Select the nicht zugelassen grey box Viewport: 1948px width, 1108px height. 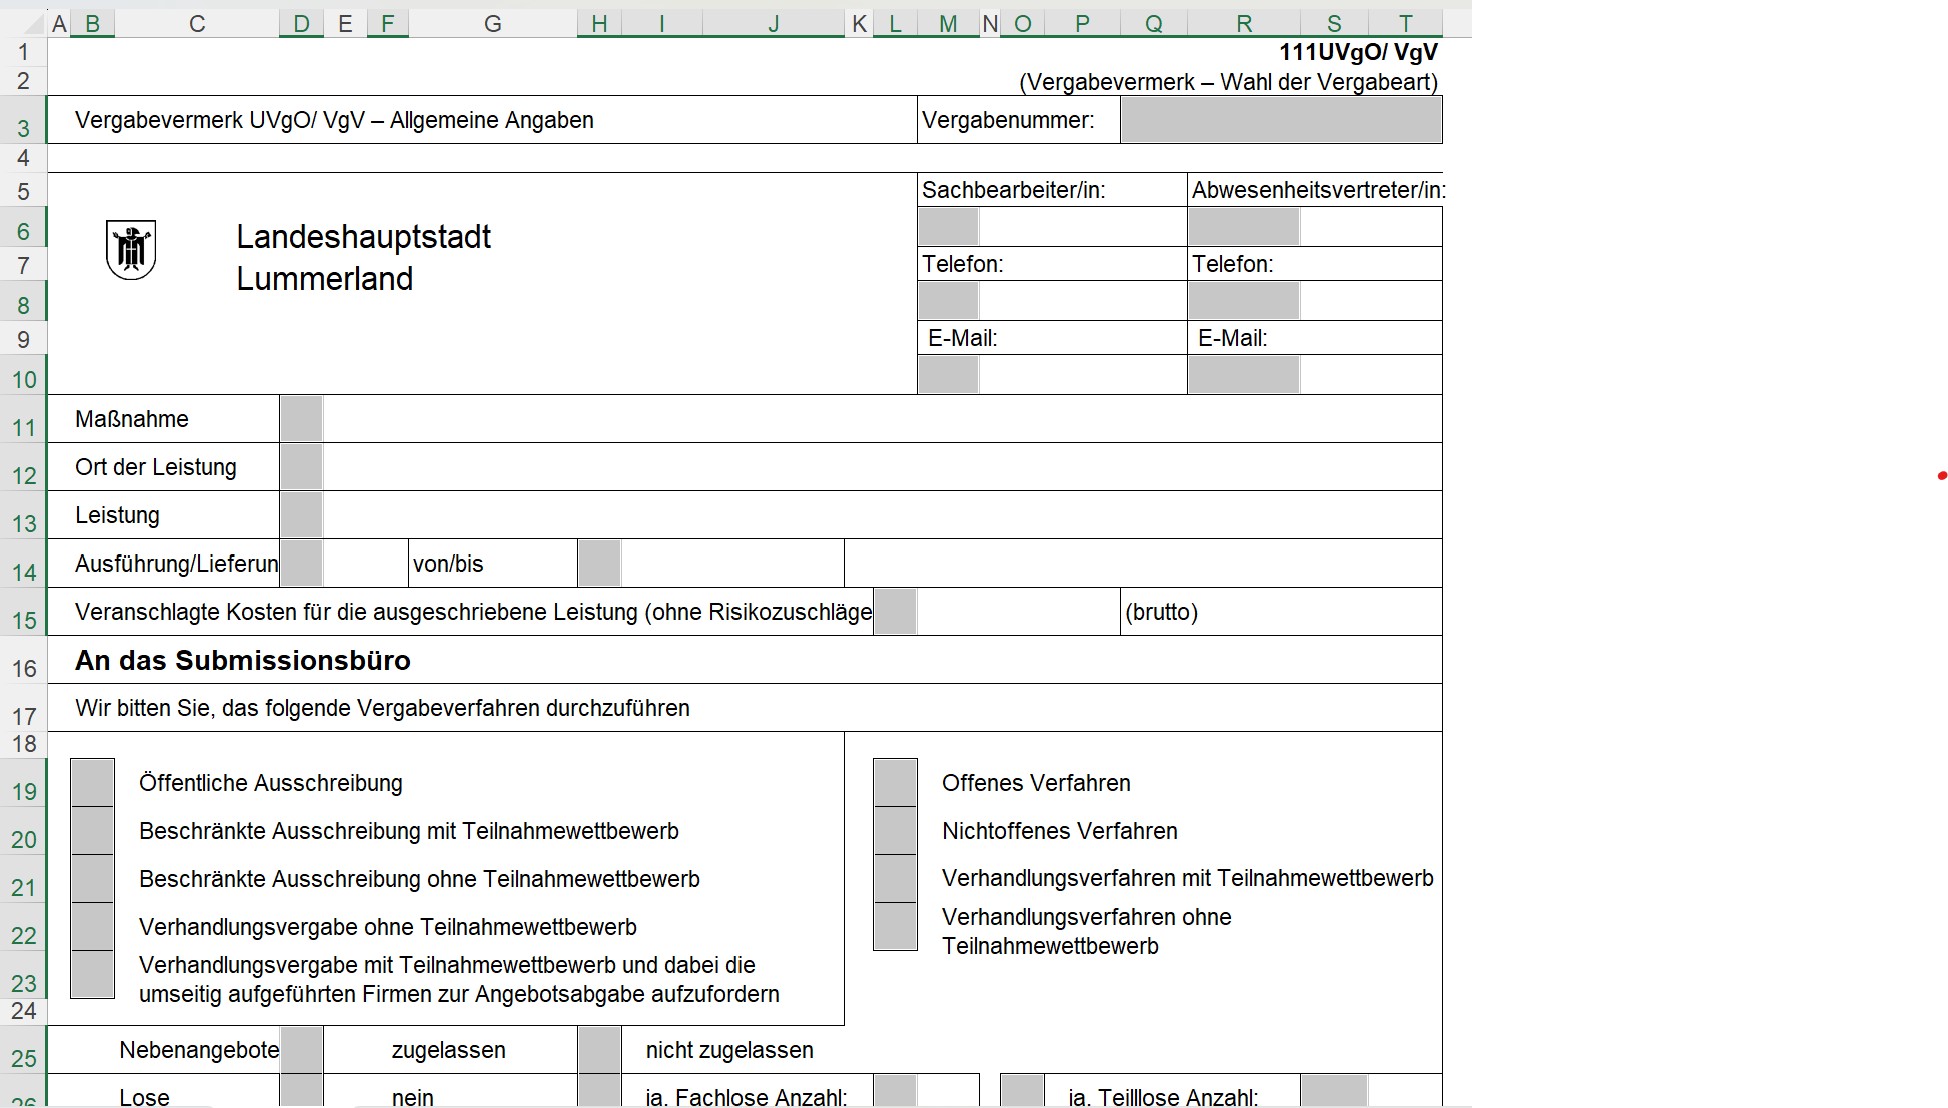pyautogui.click(x=599, y=1050)
